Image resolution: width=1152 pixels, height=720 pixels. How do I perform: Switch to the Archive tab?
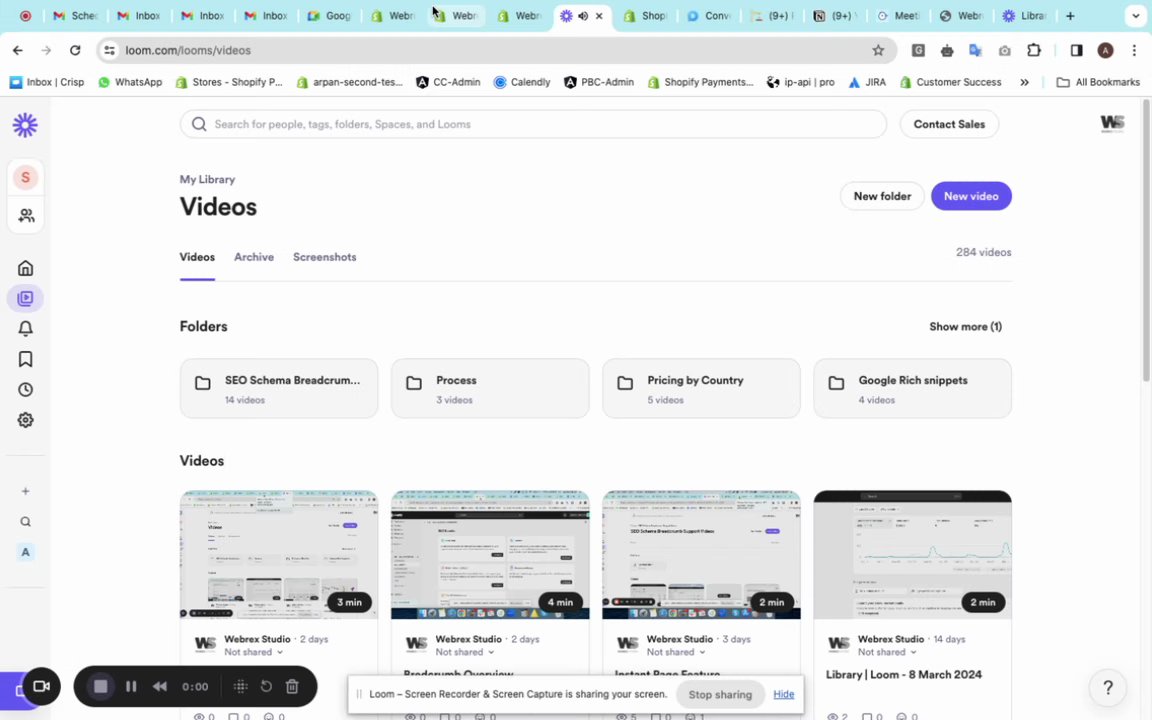pos(253,257)
